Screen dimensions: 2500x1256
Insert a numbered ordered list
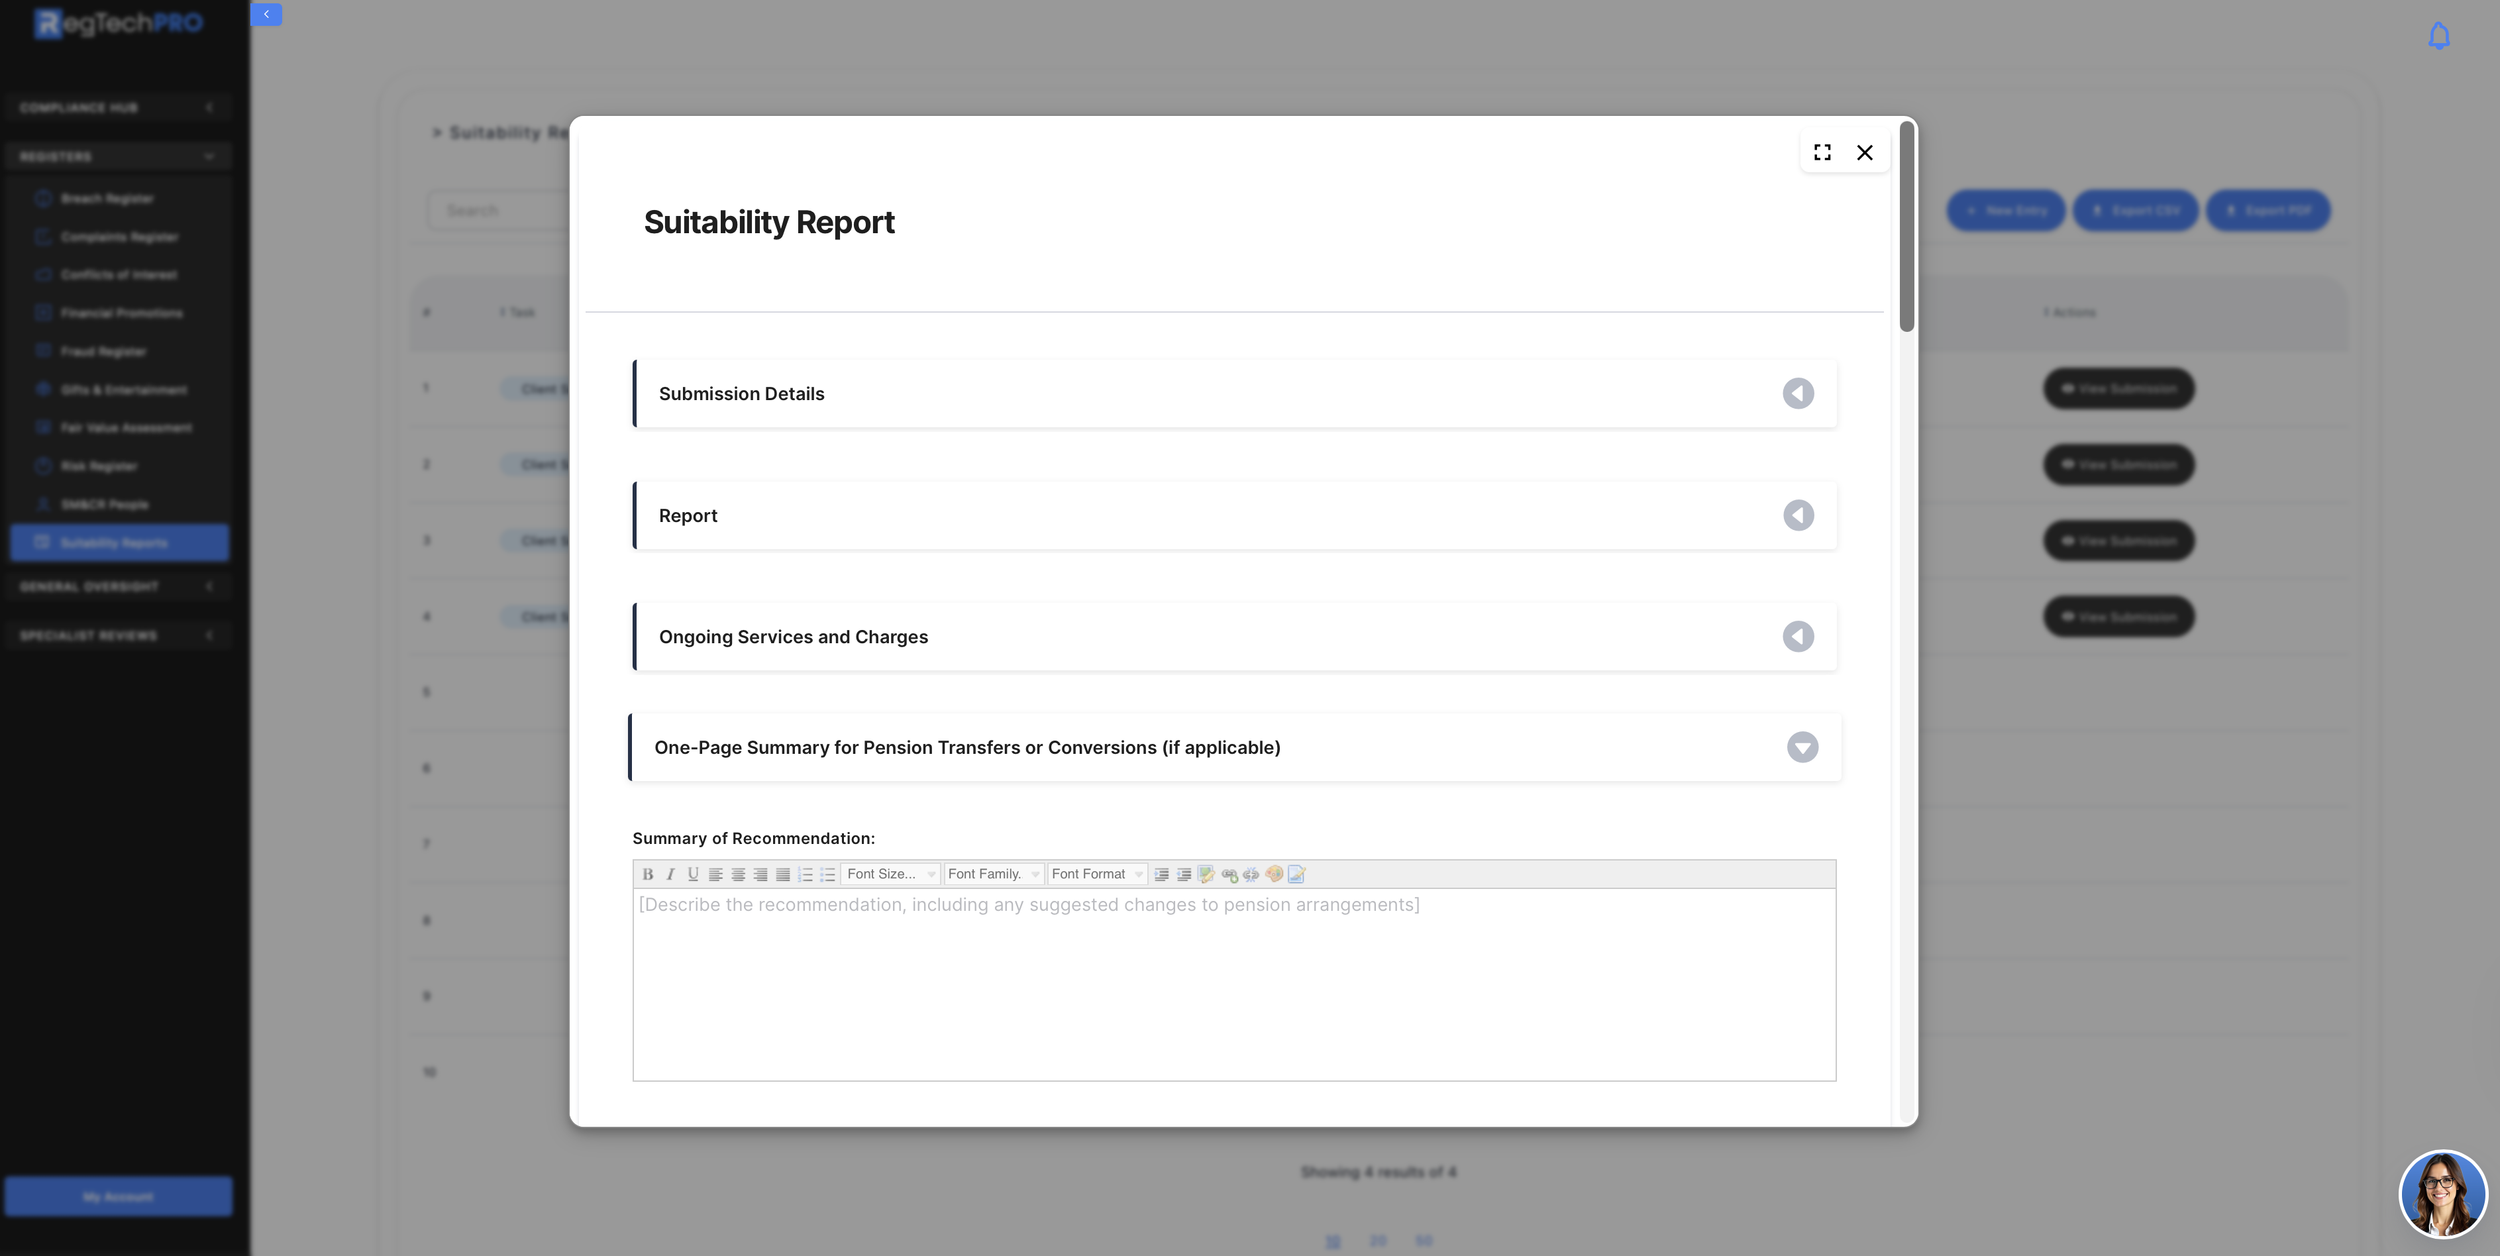tap(805, 874)
